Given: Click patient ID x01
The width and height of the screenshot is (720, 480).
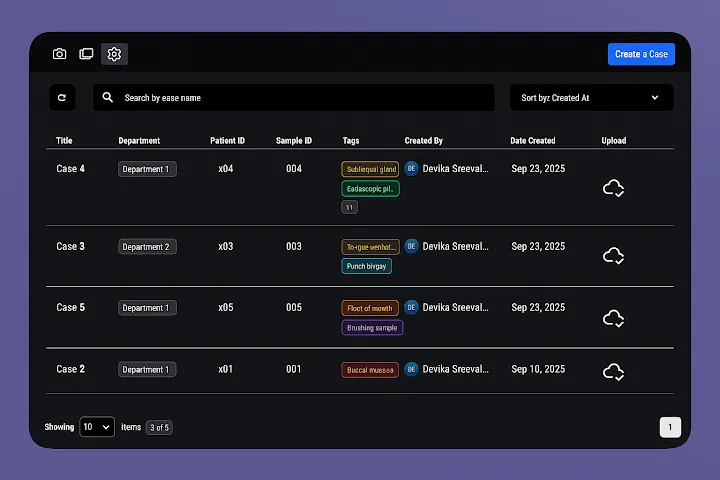Looking at the screenshot, I should click(225, 369).
